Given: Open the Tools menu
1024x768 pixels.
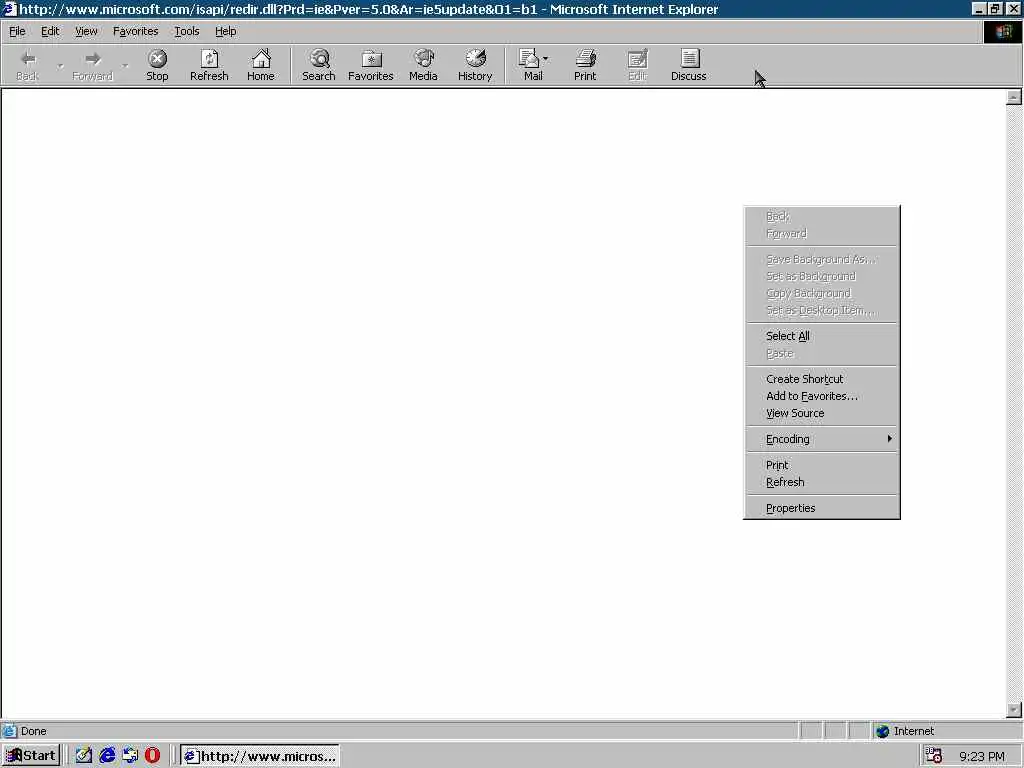Looking at the screenshot, I should 186,31.
